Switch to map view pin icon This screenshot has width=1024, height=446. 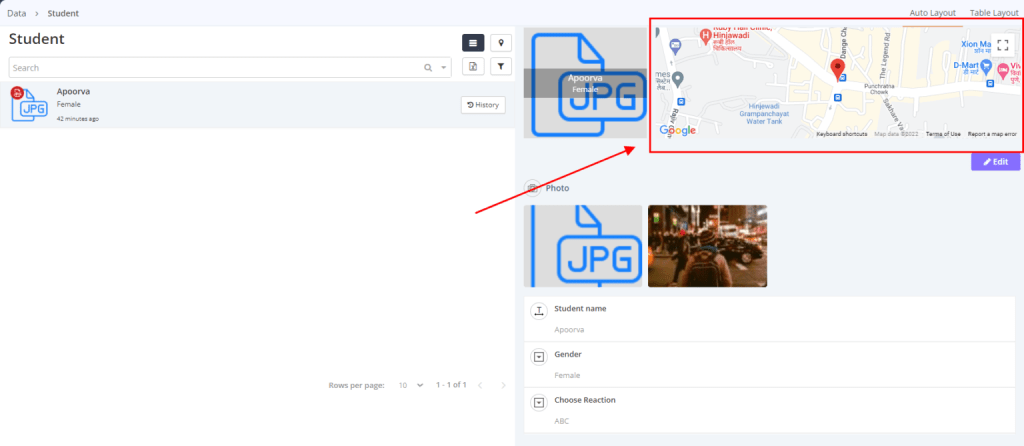tap(501, 42)
